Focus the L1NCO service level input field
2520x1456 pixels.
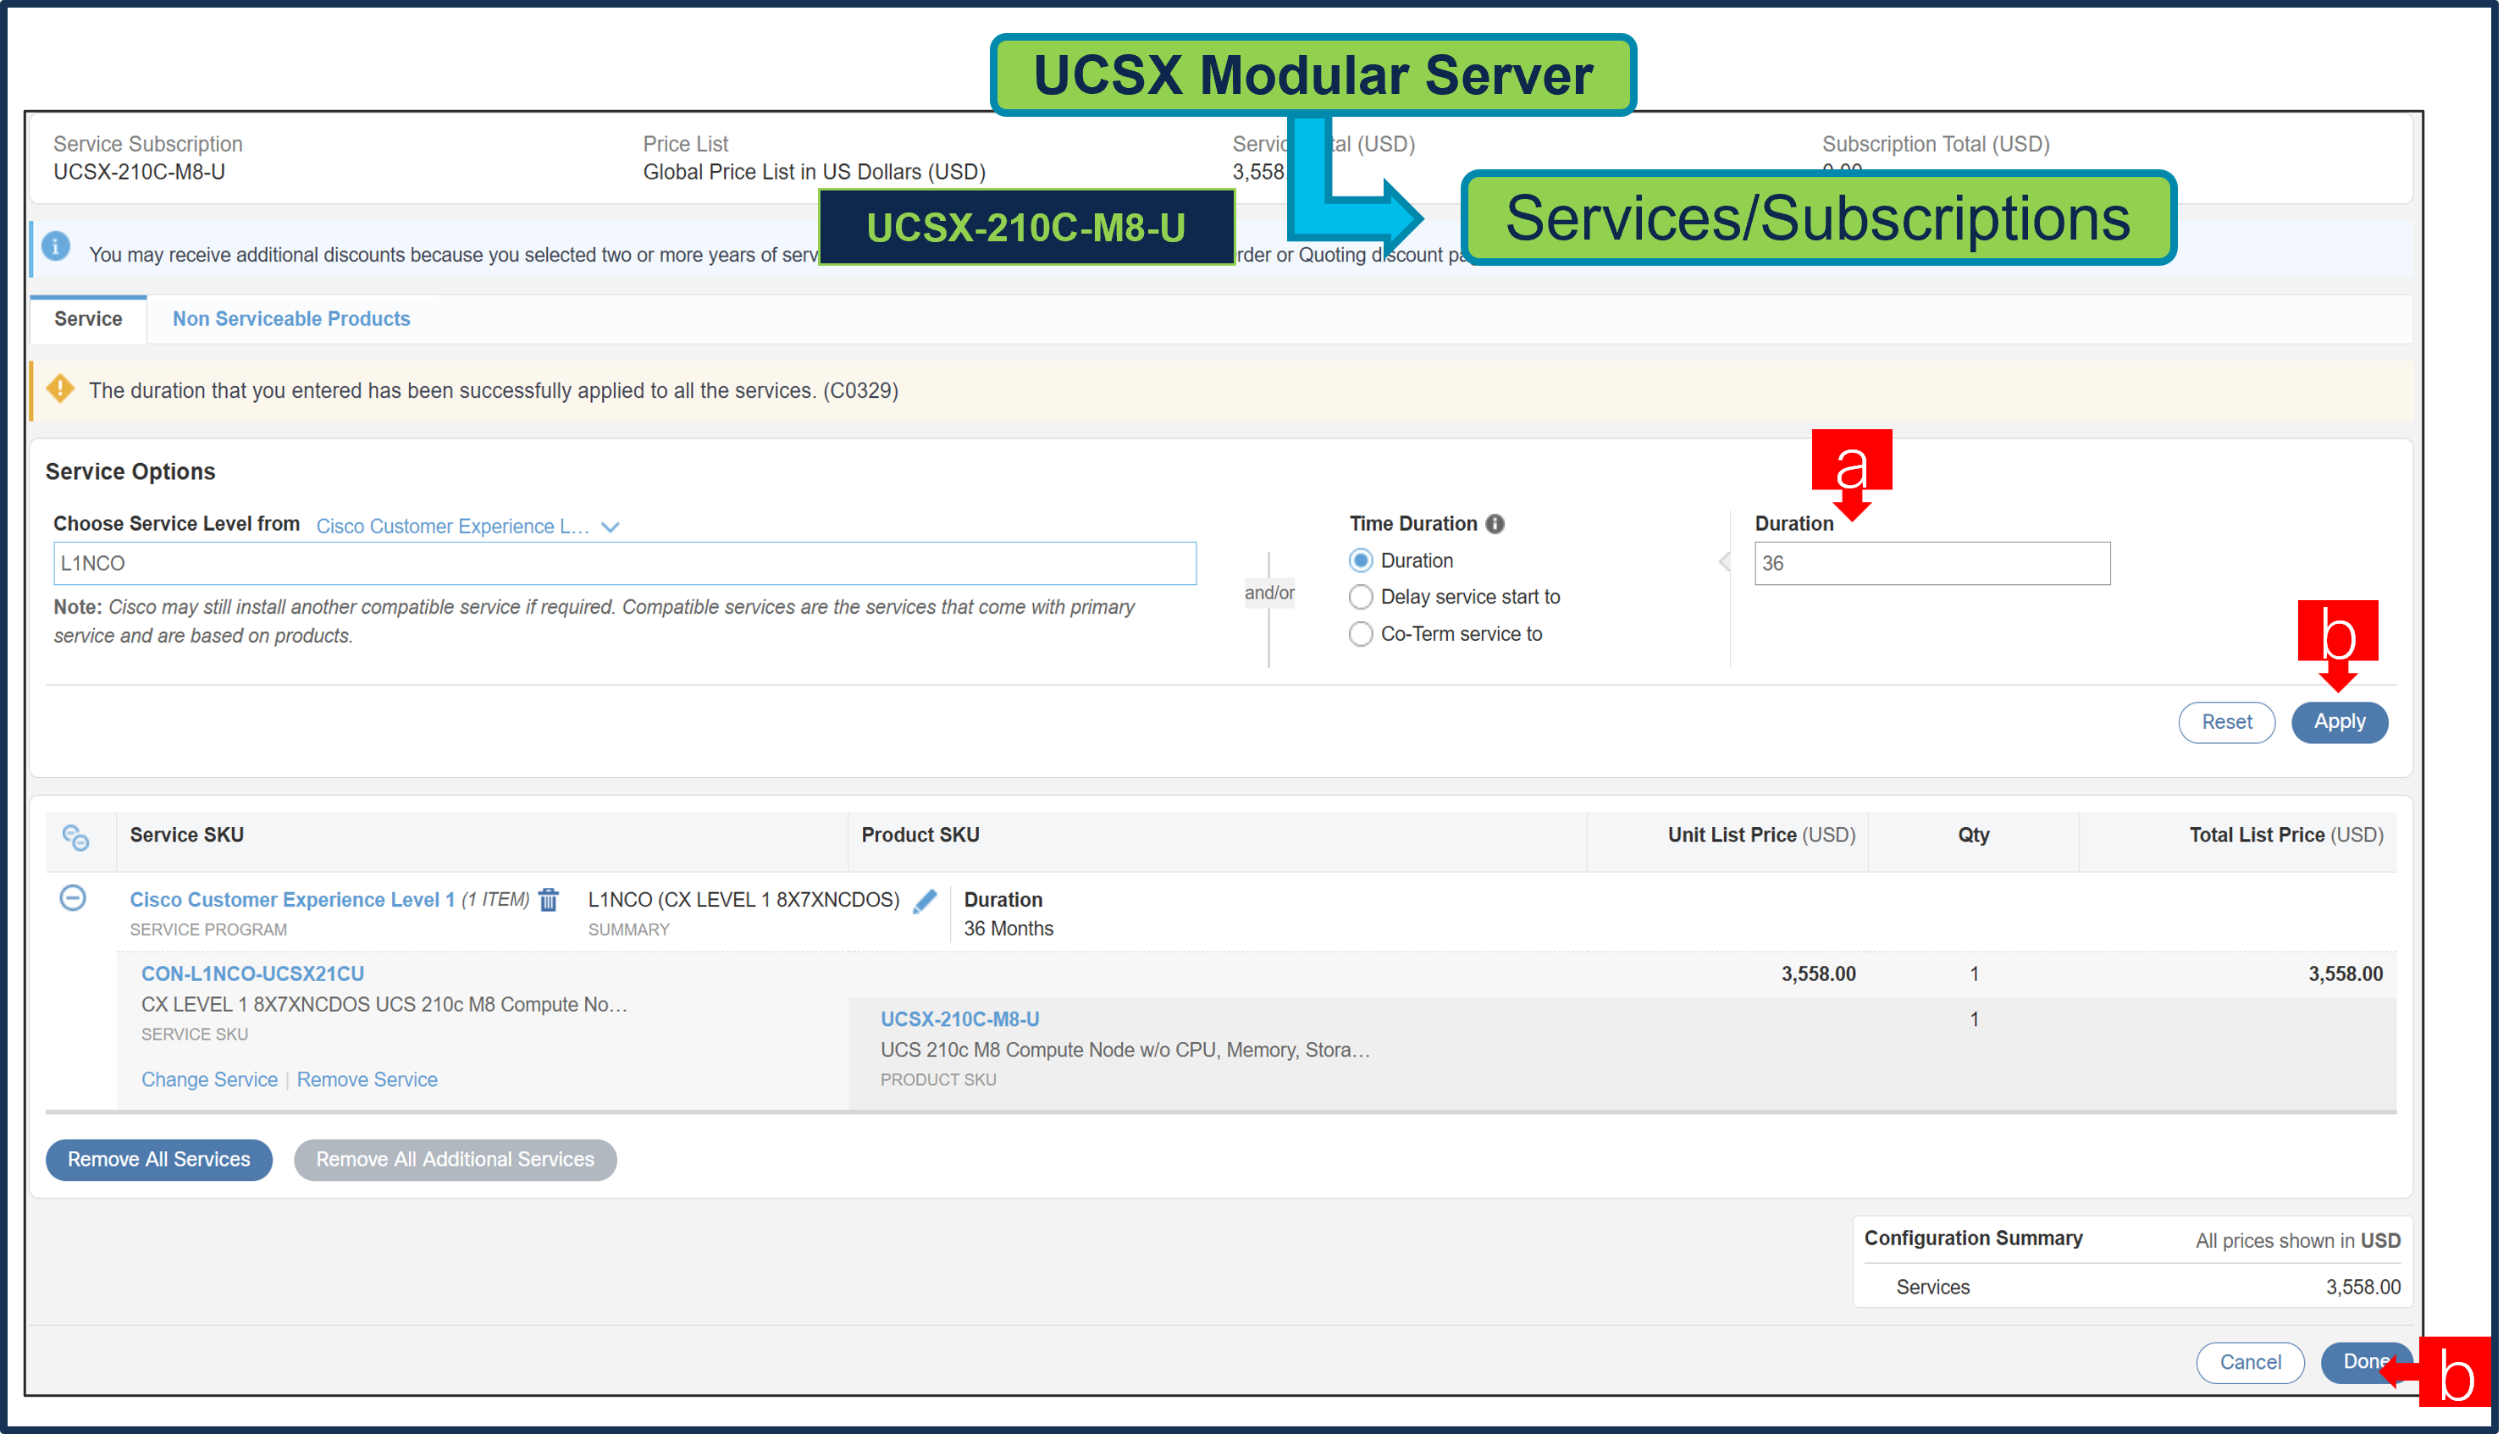[631, 569]
